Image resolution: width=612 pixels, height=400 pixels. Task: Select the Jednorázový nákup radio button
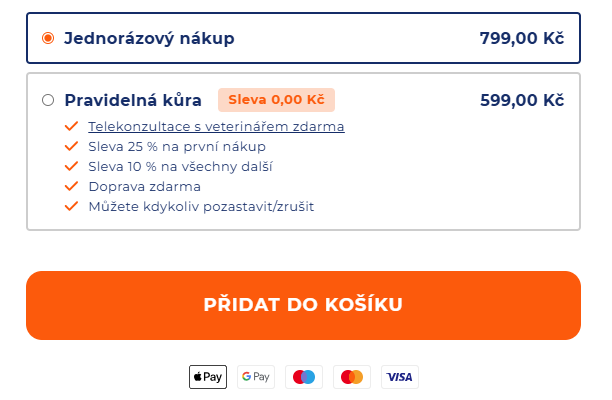point(48,39)
